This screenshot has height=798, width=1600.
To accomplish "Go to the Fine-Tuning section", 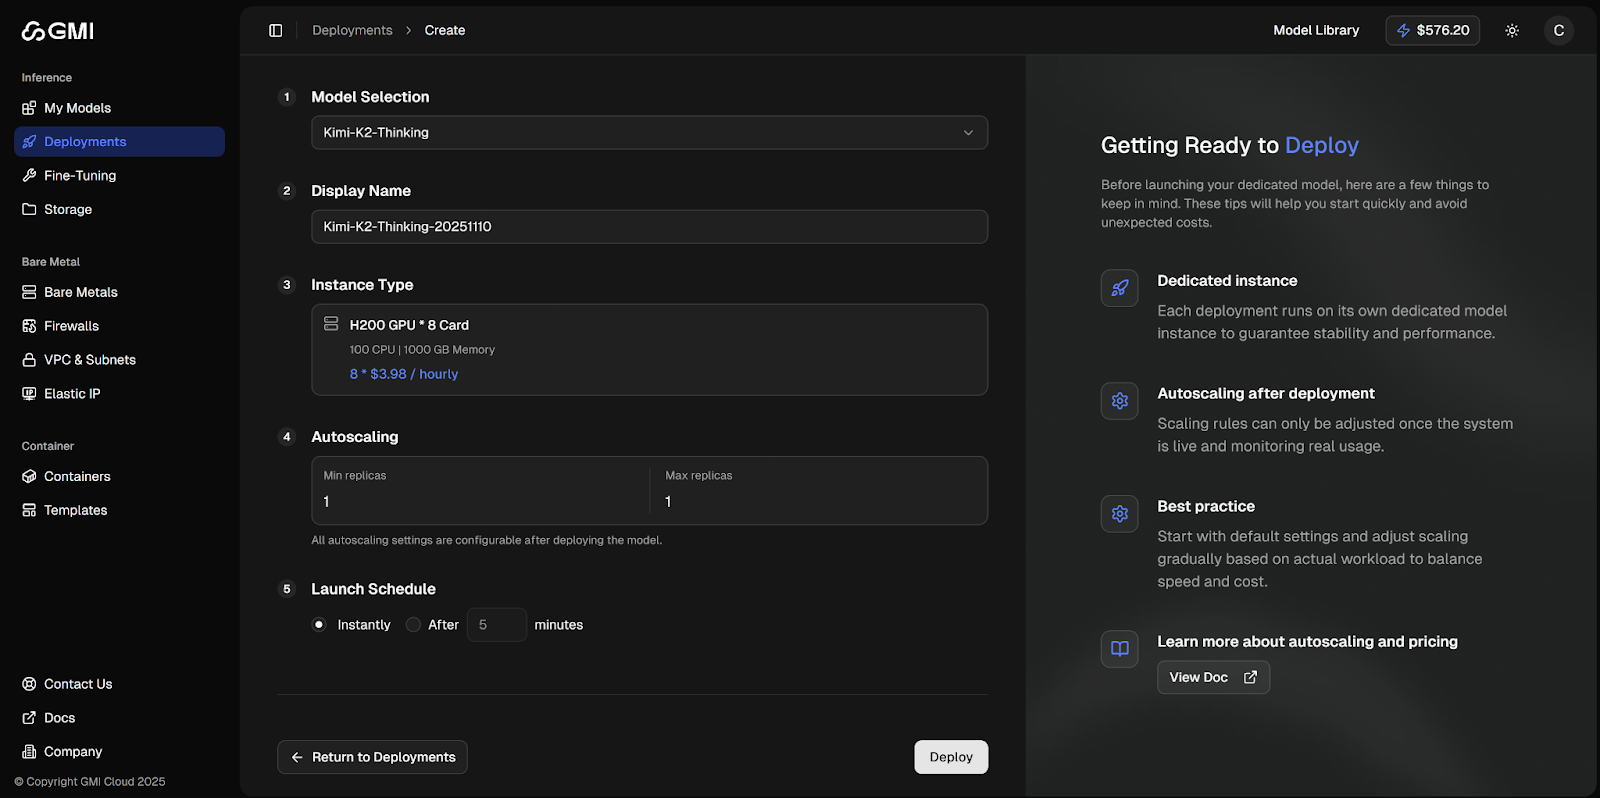I will point(119,176).
